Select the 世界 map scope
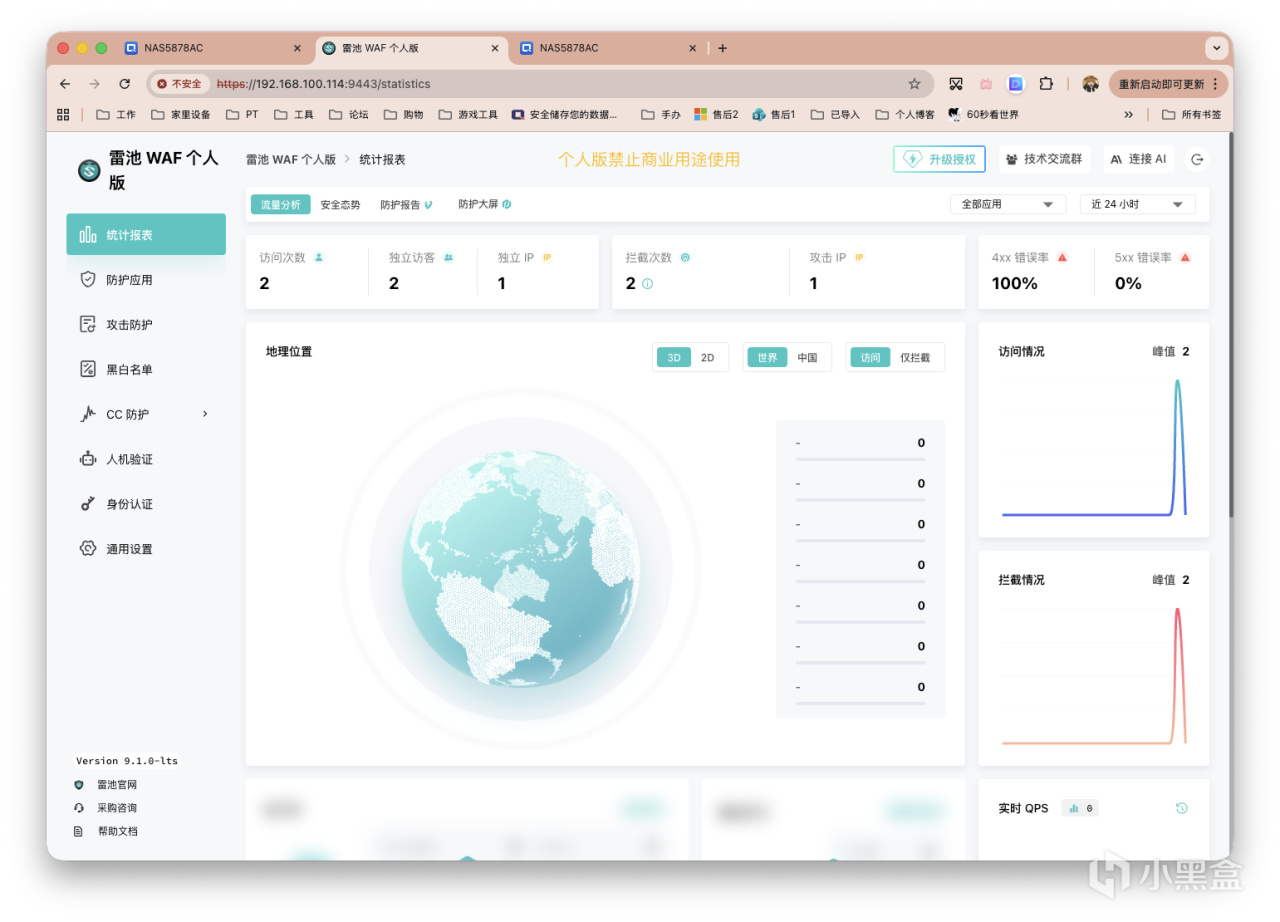 767,357
